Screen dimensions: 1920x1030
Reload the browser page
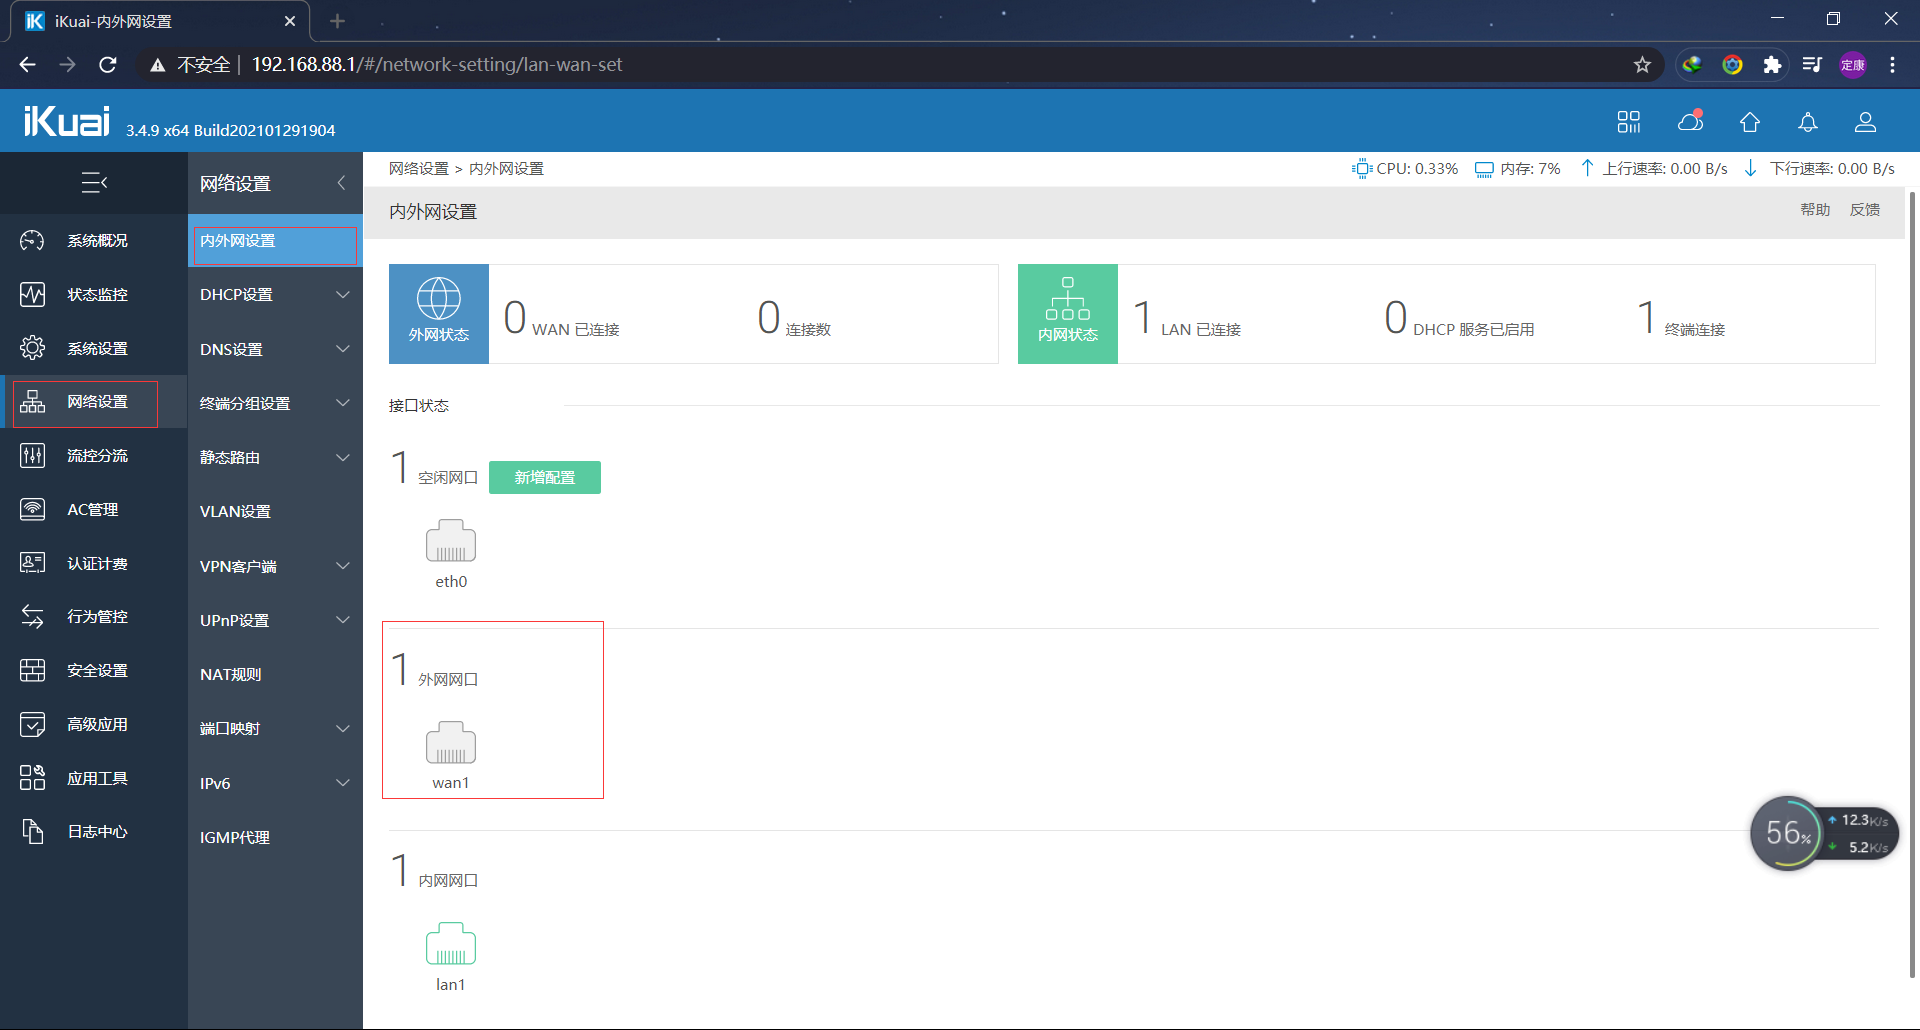pos(108,65)
